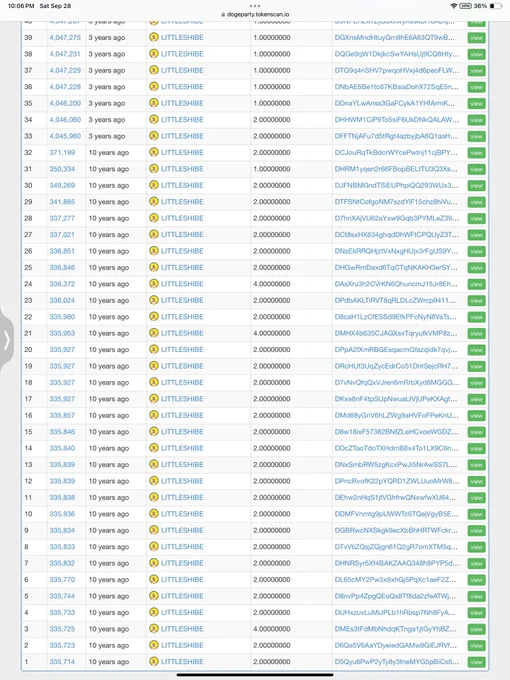Select "3 years ago" in row 35
This screenshot has height=680, width=510.
click(x=107, y=103)
